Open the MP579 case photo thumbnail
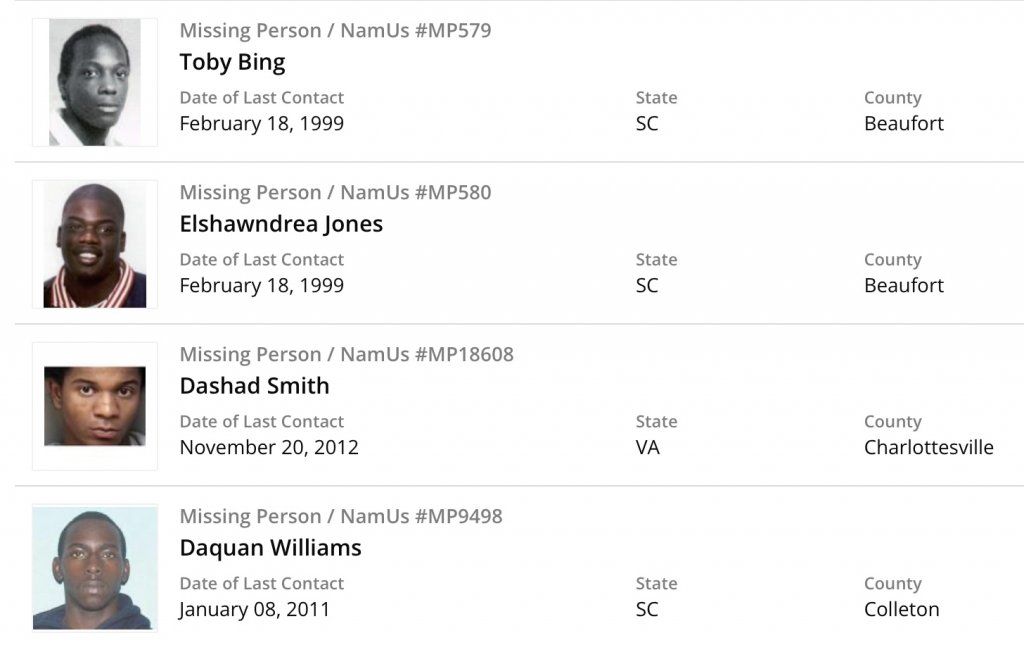Viewport: 1024px width, 645px height. [x=95, y=83]
